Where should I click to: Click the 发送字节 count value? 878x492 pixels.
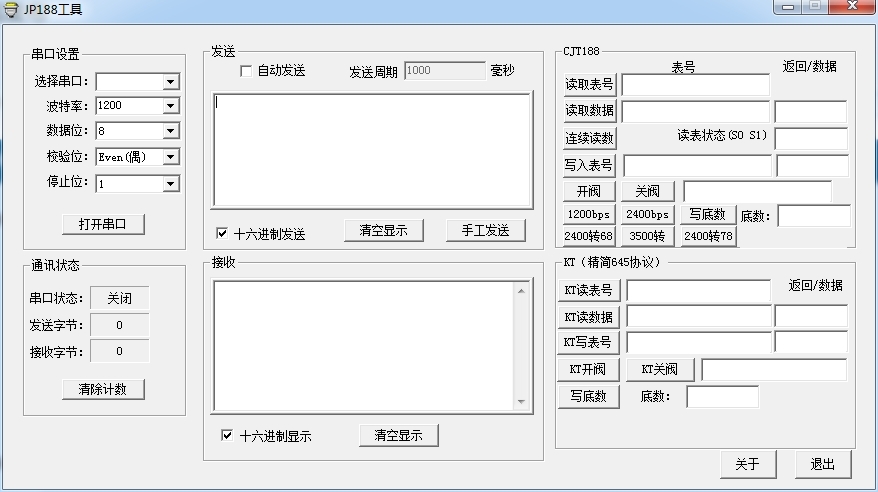pos(120,325)
